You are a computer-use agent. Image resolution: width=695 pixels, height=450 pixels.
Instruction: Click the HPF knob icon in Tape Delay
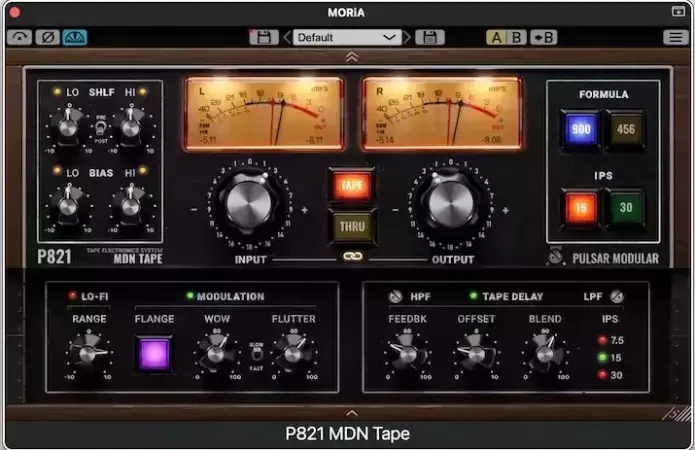(x=395, y=296)
